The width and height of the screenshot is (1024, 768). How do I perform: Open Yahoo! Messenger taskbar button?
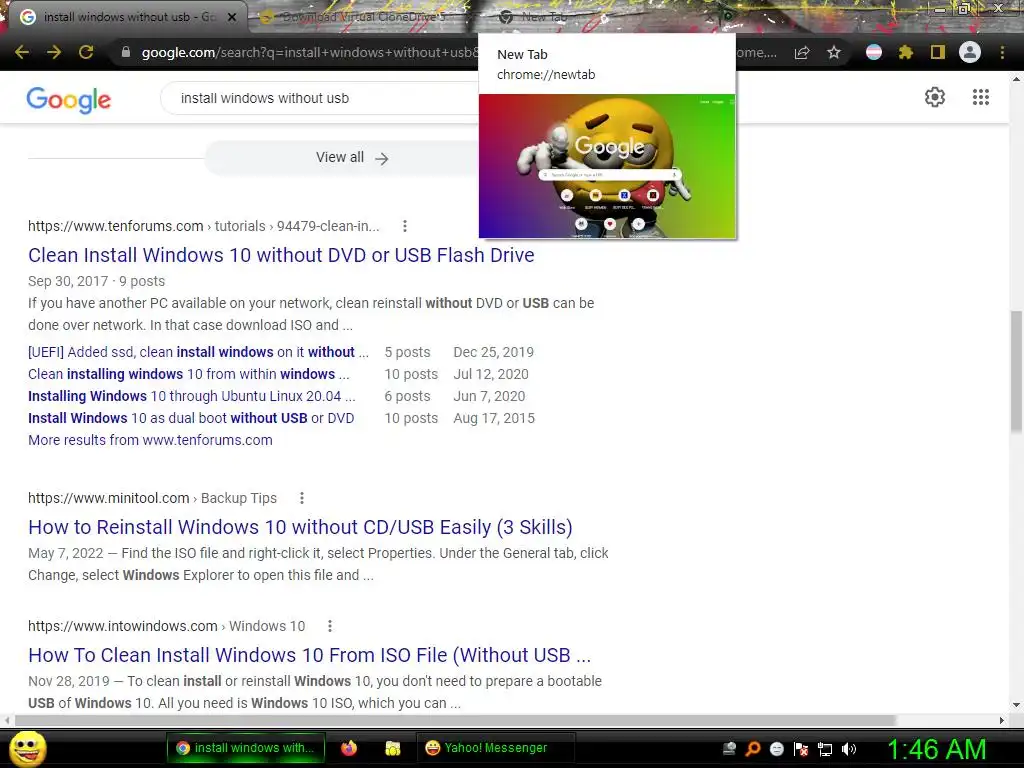[495, 748]
